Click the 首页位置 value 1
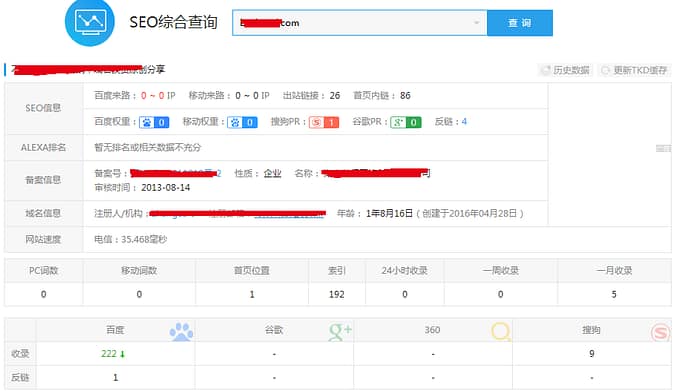 coord(252,295)
